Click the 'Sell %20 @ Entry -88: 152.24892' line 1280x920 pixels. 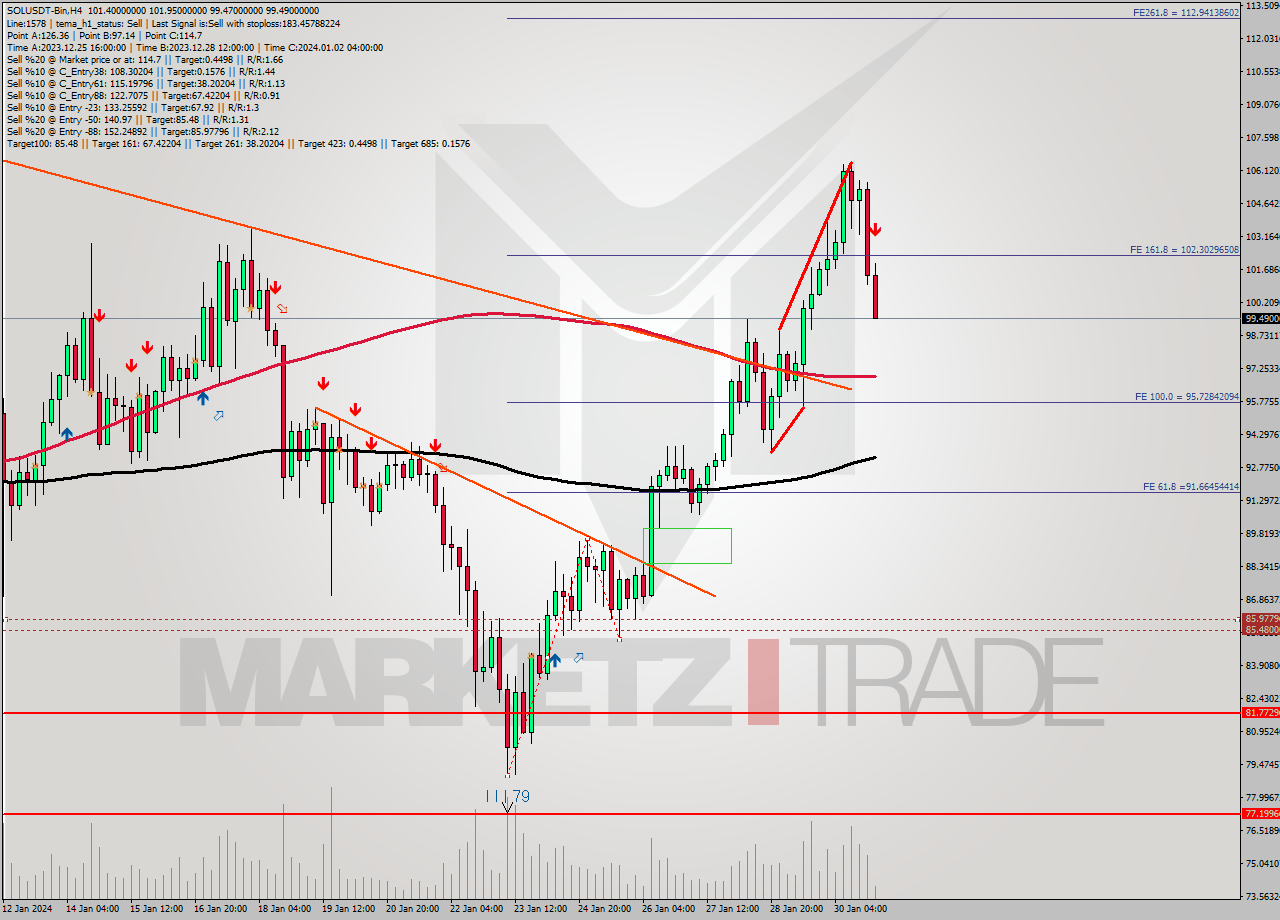(x=142, y=132)
